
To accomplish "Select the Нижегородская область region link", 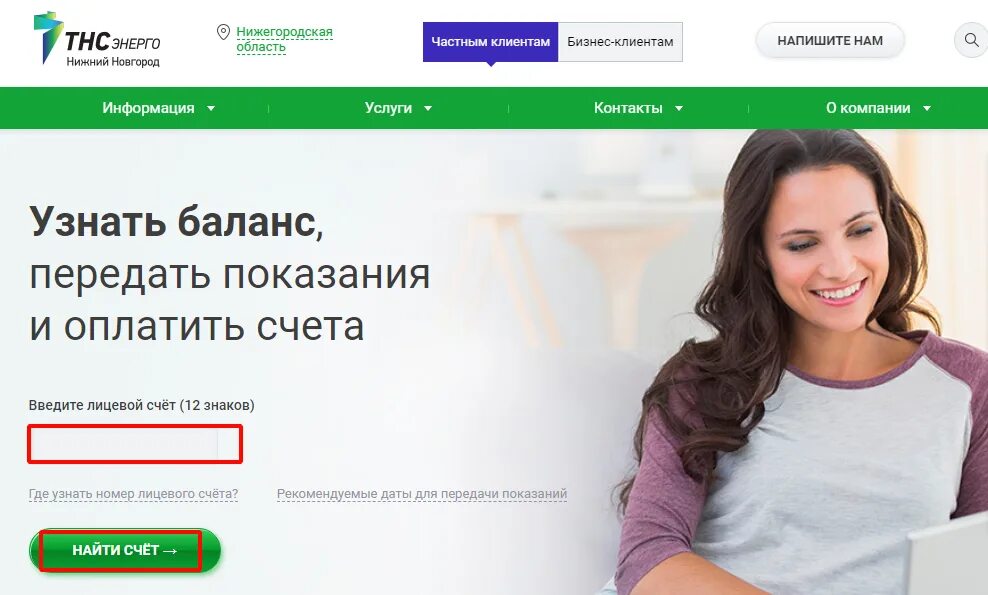I will click(284, 39).
